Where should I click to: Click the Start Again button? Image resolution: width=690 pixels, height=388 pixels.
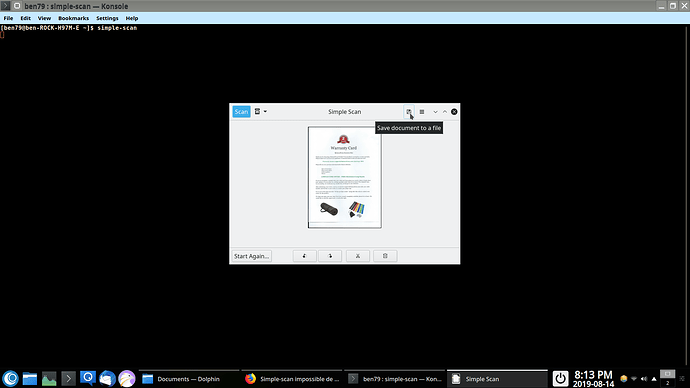point(251,256)
